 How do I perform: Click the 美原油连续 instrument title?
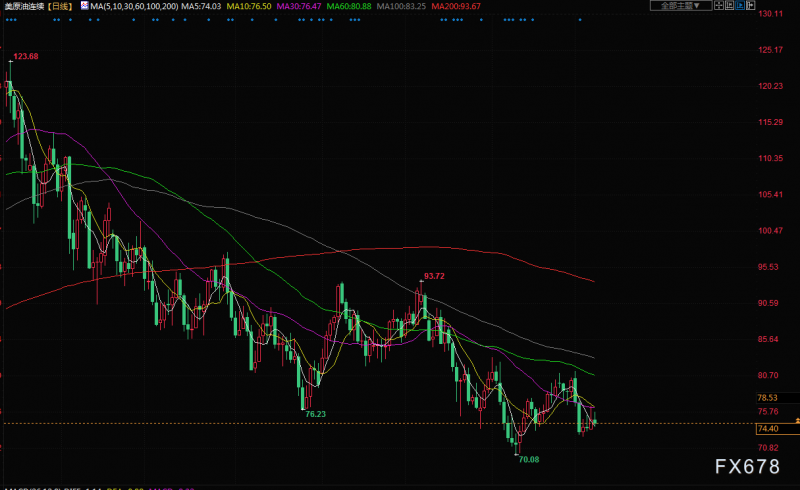tap(24, 6)
